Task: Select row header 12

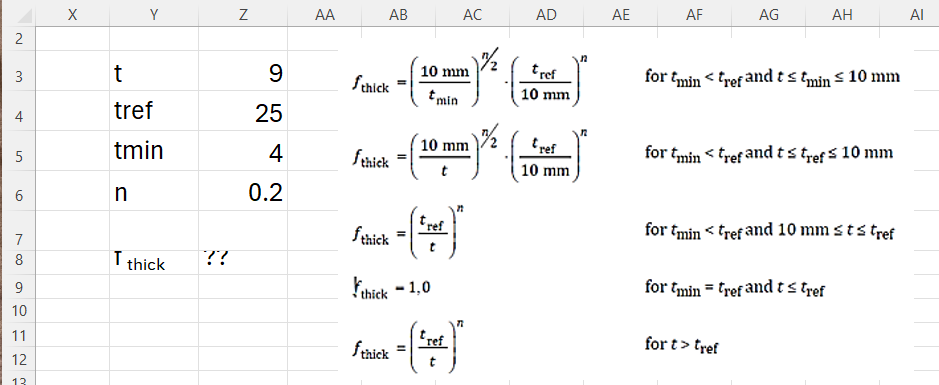Action: pos(18,358)
